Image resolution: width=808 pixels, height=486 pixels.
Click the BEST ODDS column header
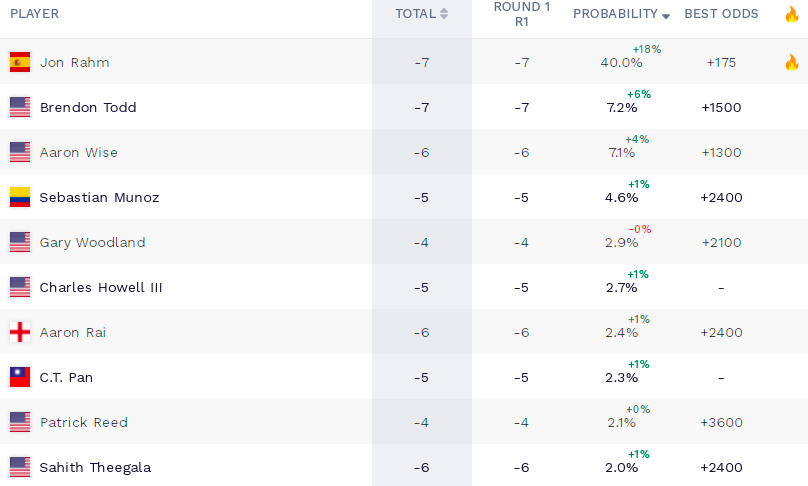(721, 14)
